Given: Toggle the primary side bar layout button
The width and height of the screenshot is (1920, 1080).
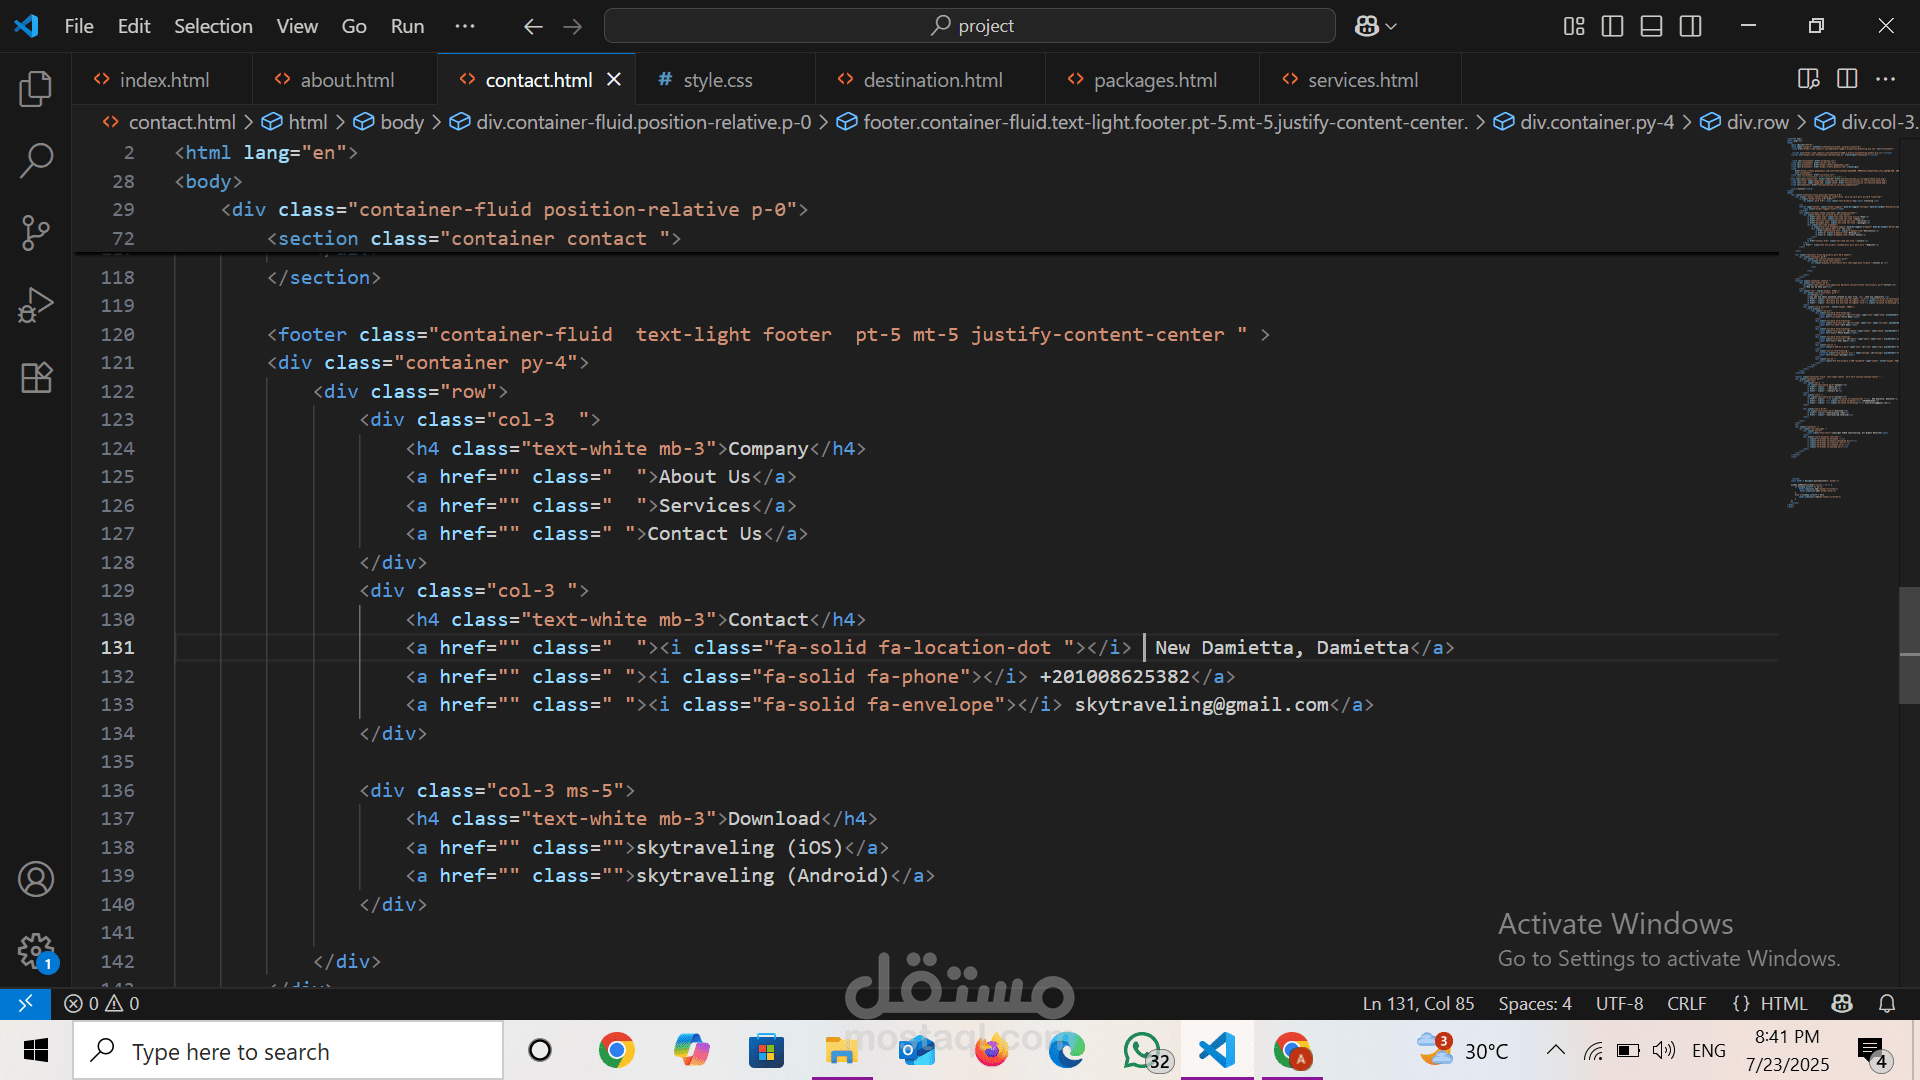Looking at the screenshot, I should pyautogui.click(x=1612, y=26).
